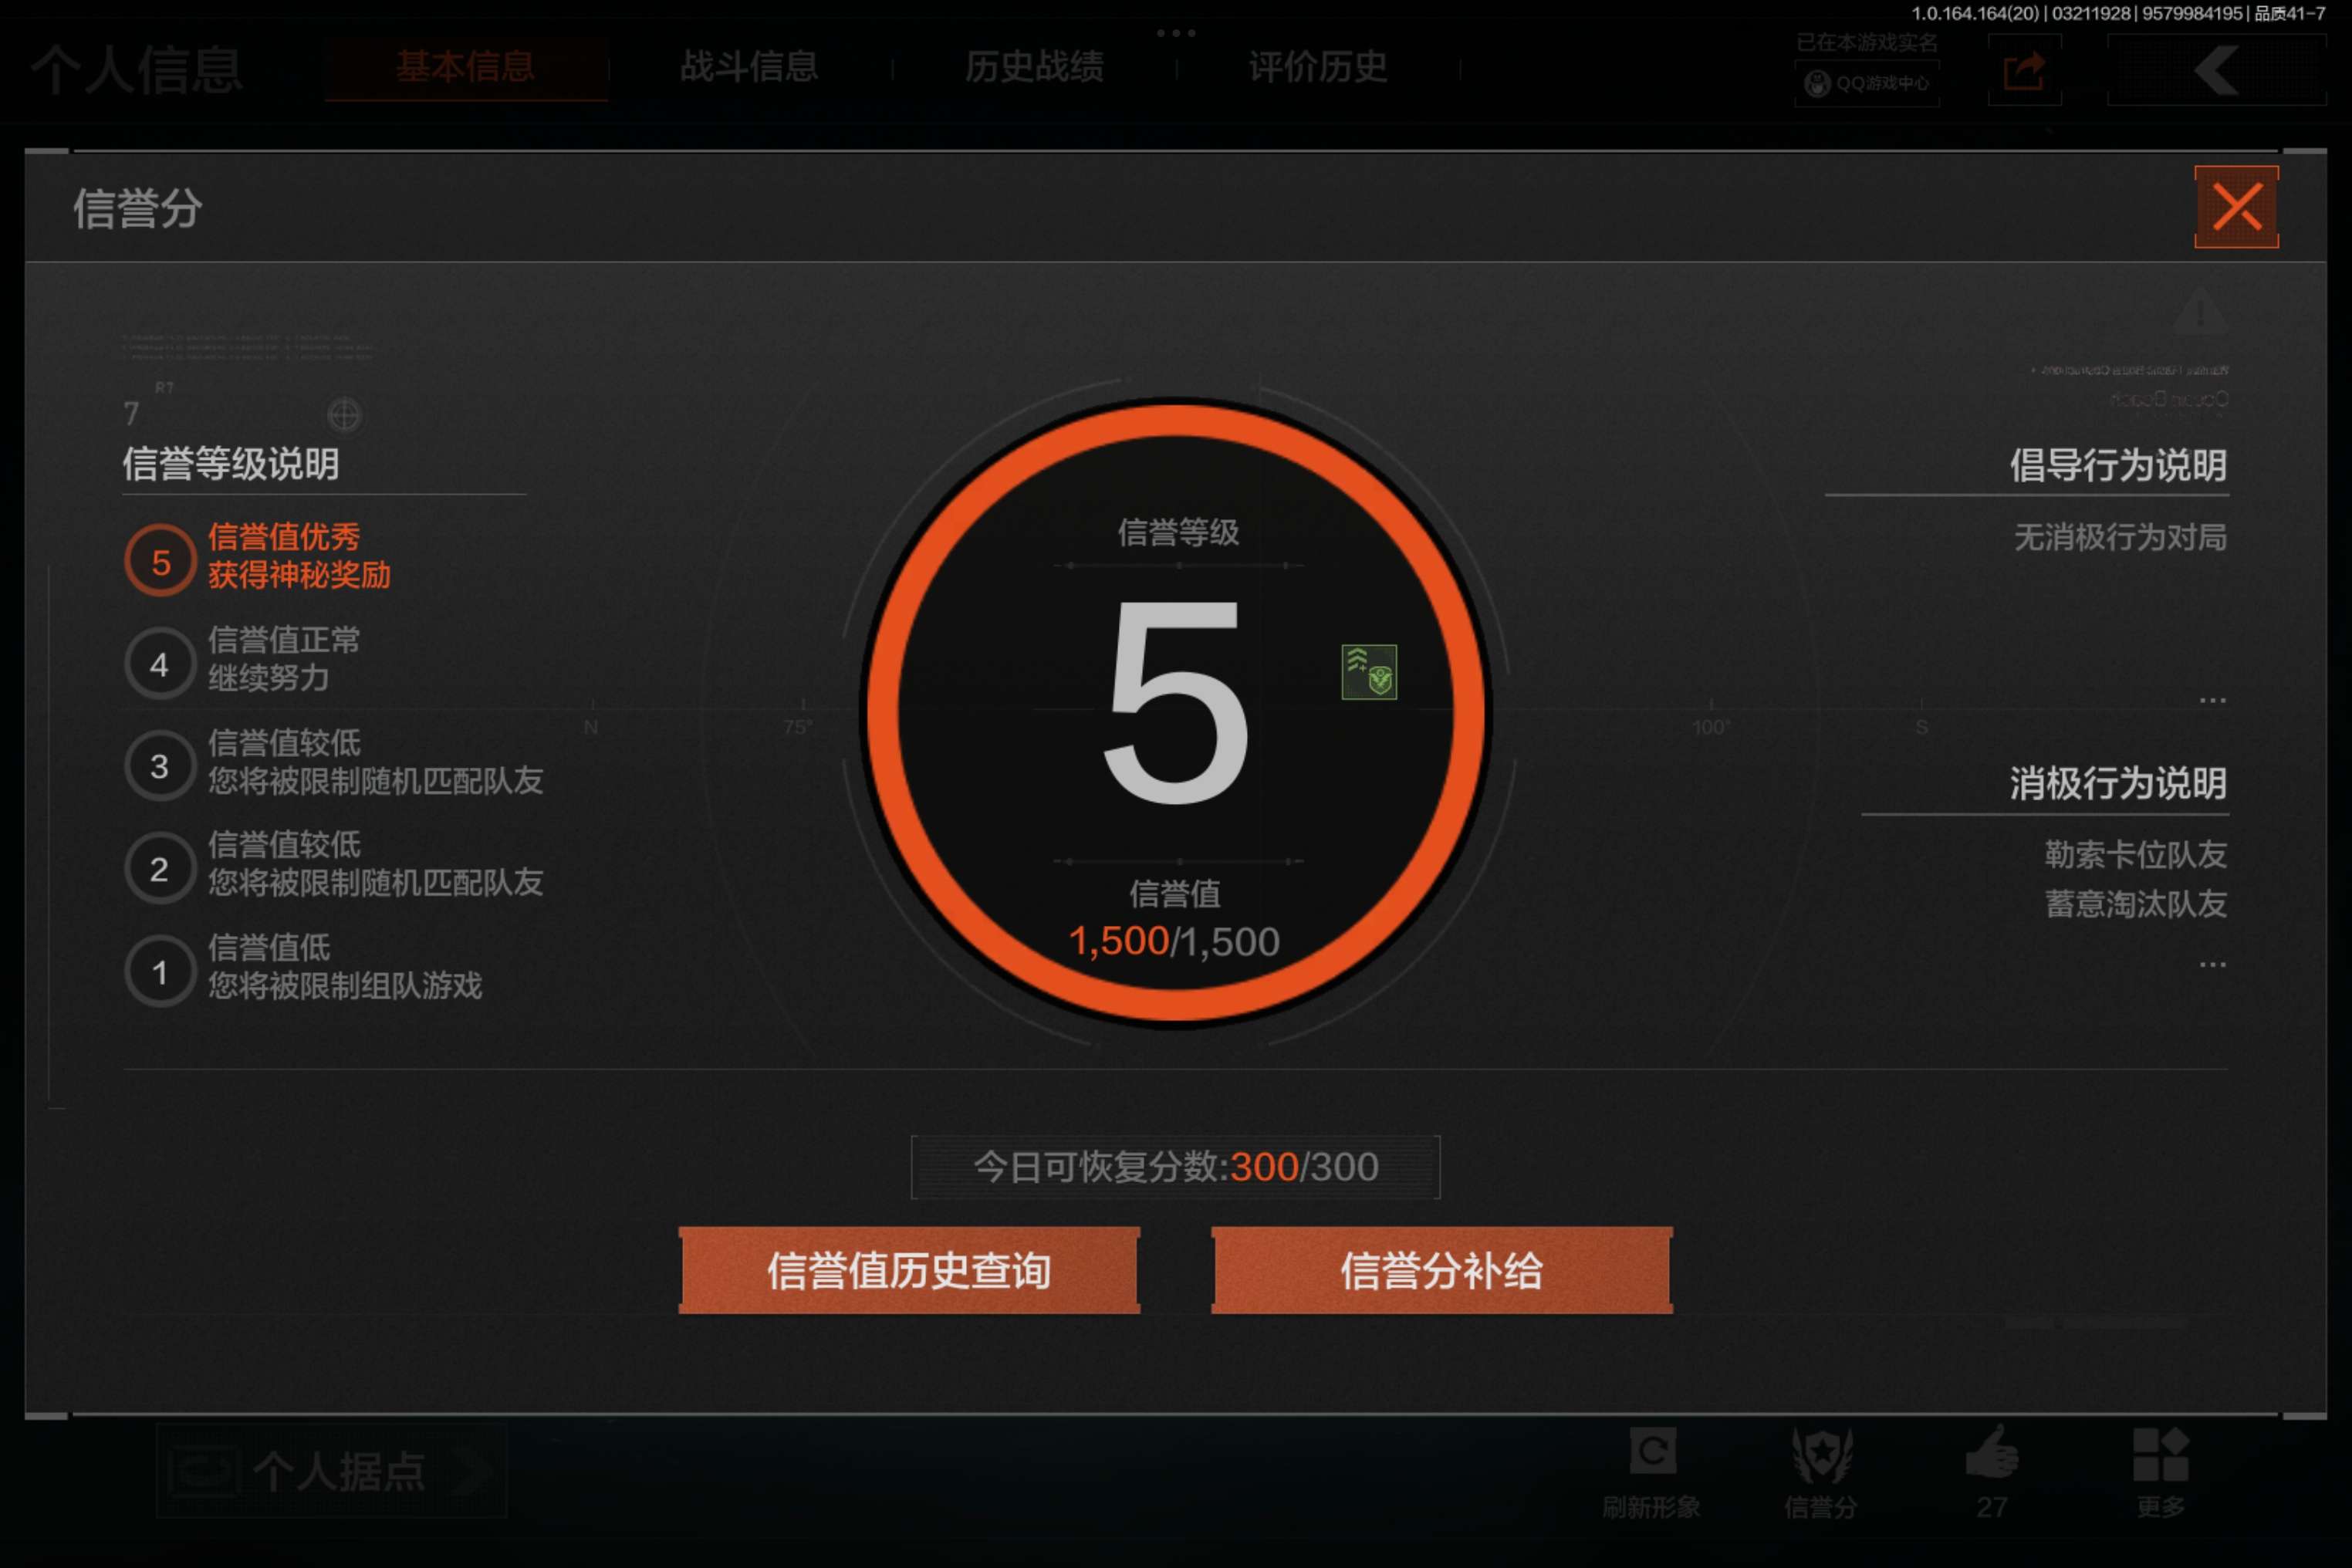Click 信誉值历史查询 button

(909, 1270)
